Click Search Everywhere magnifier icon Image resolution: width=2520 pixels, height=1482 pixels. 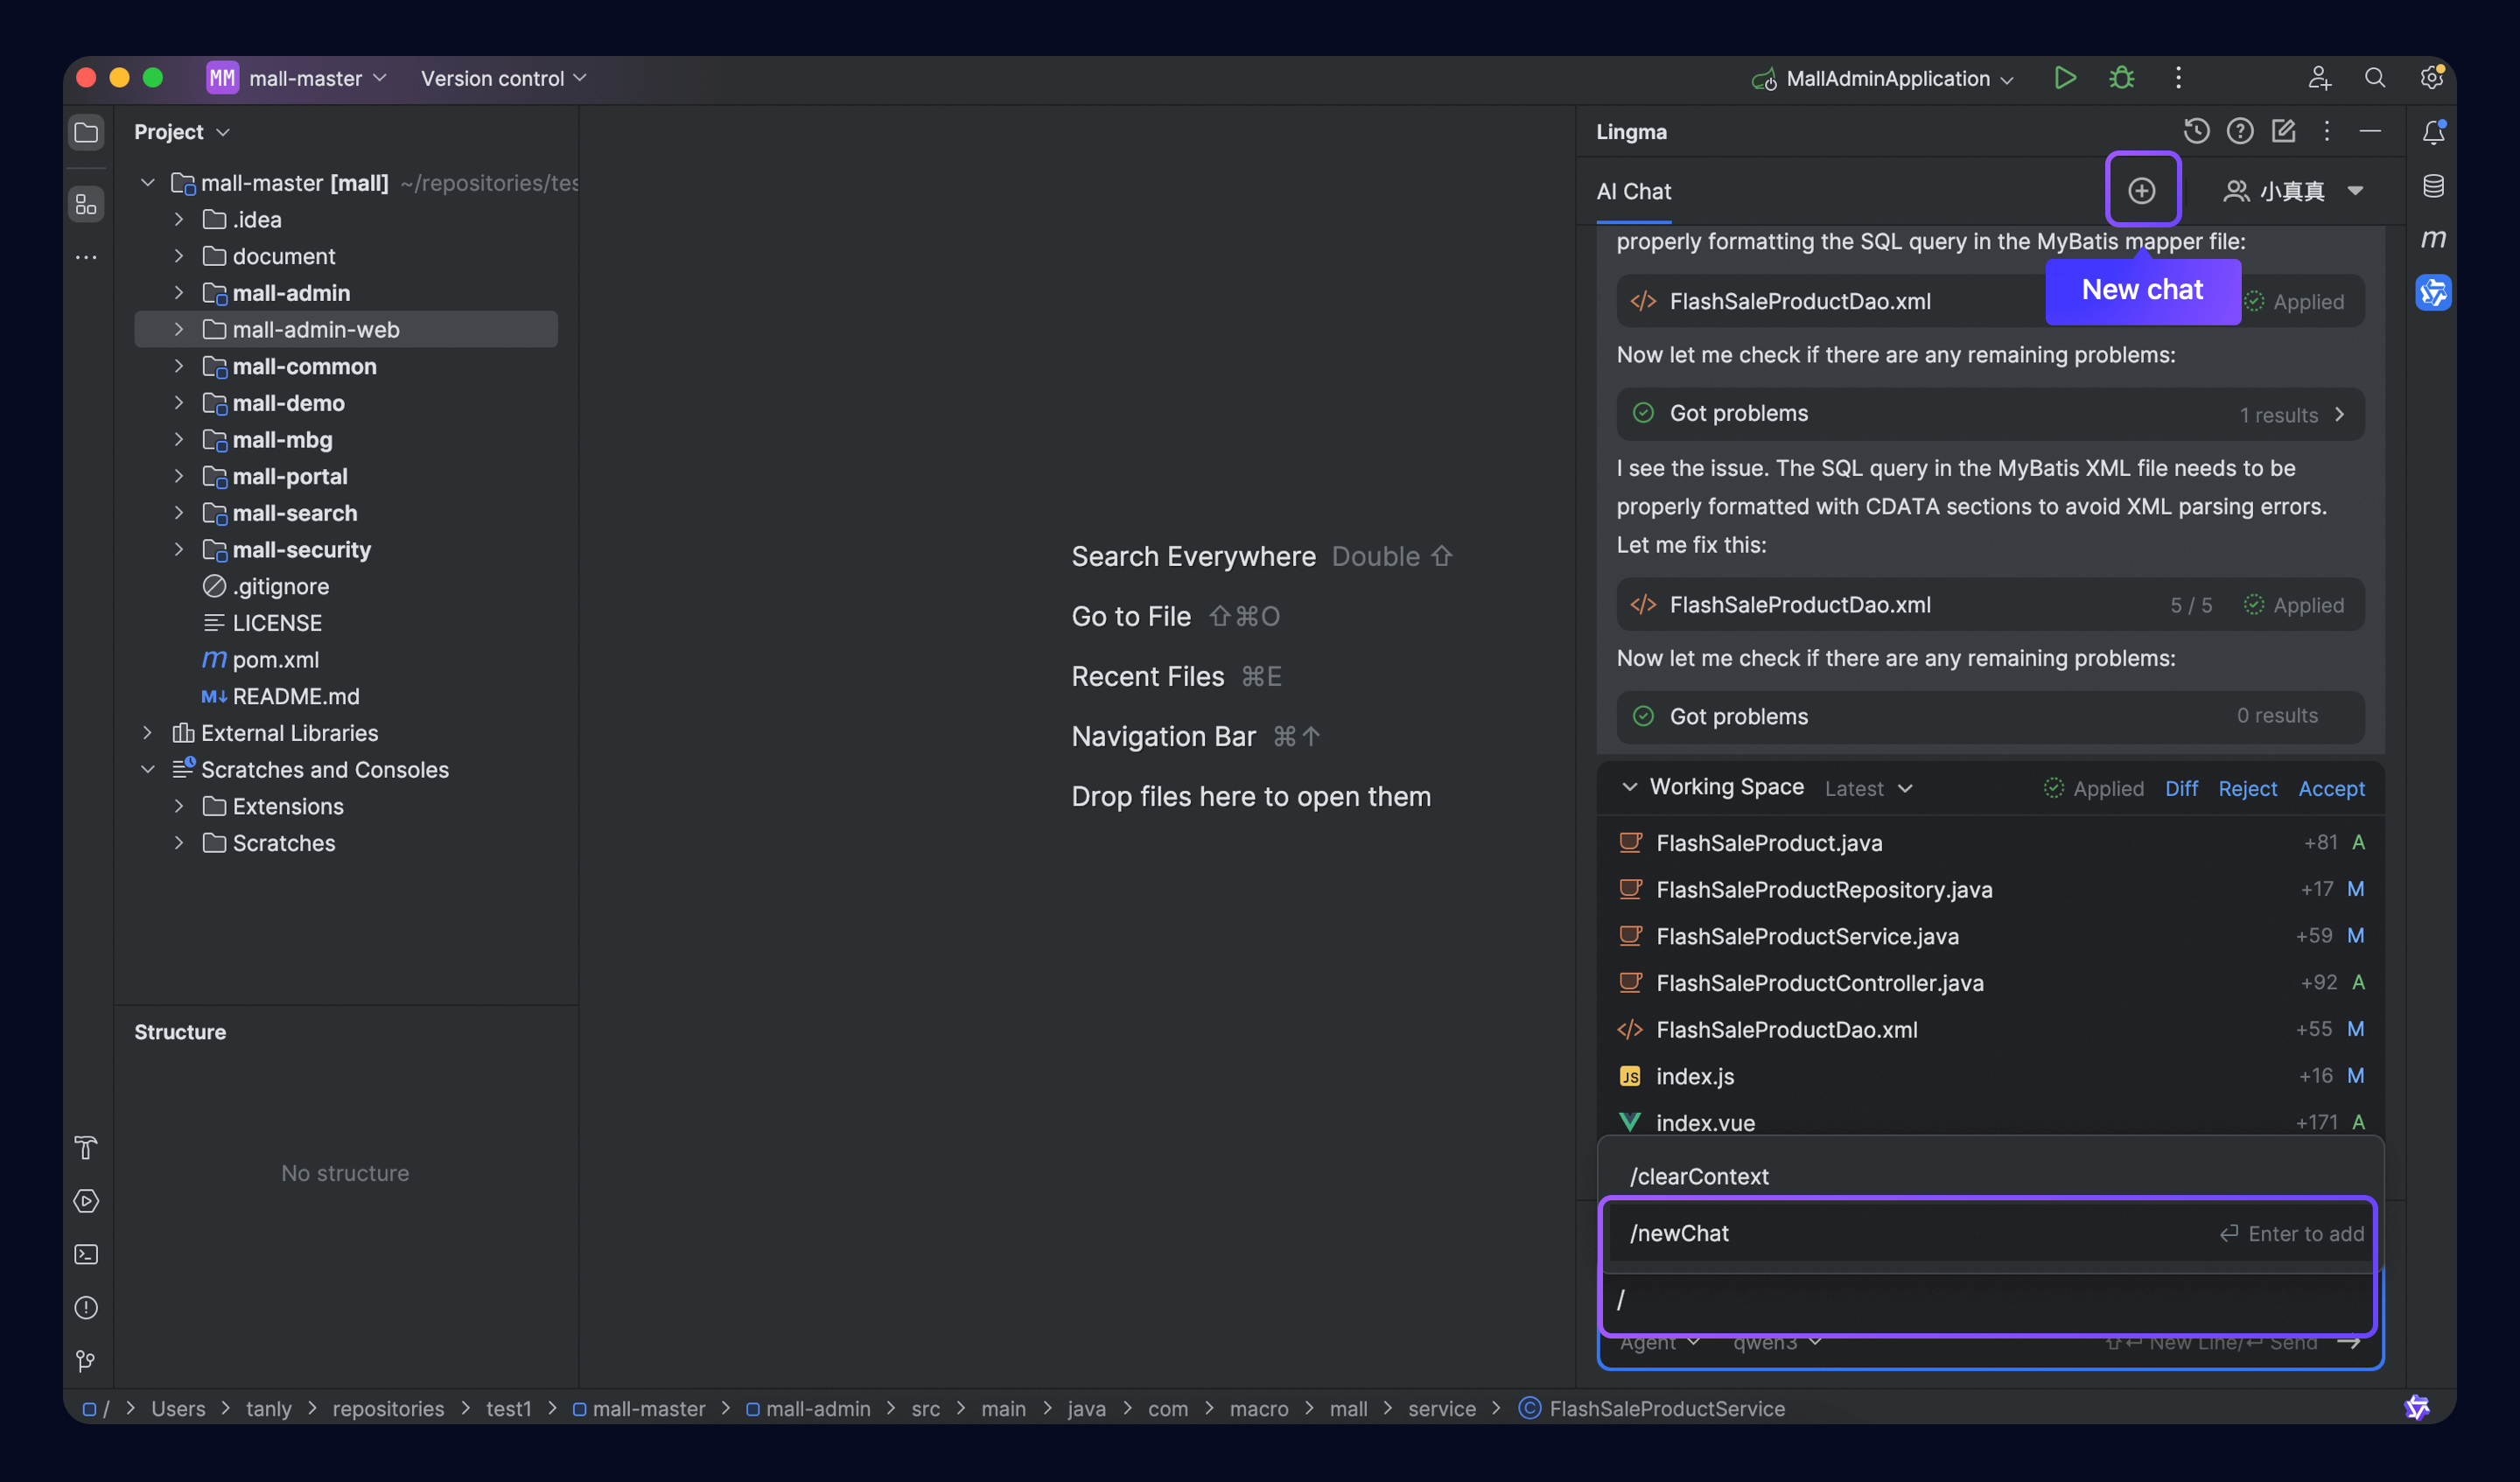[x=2374, y=78]
